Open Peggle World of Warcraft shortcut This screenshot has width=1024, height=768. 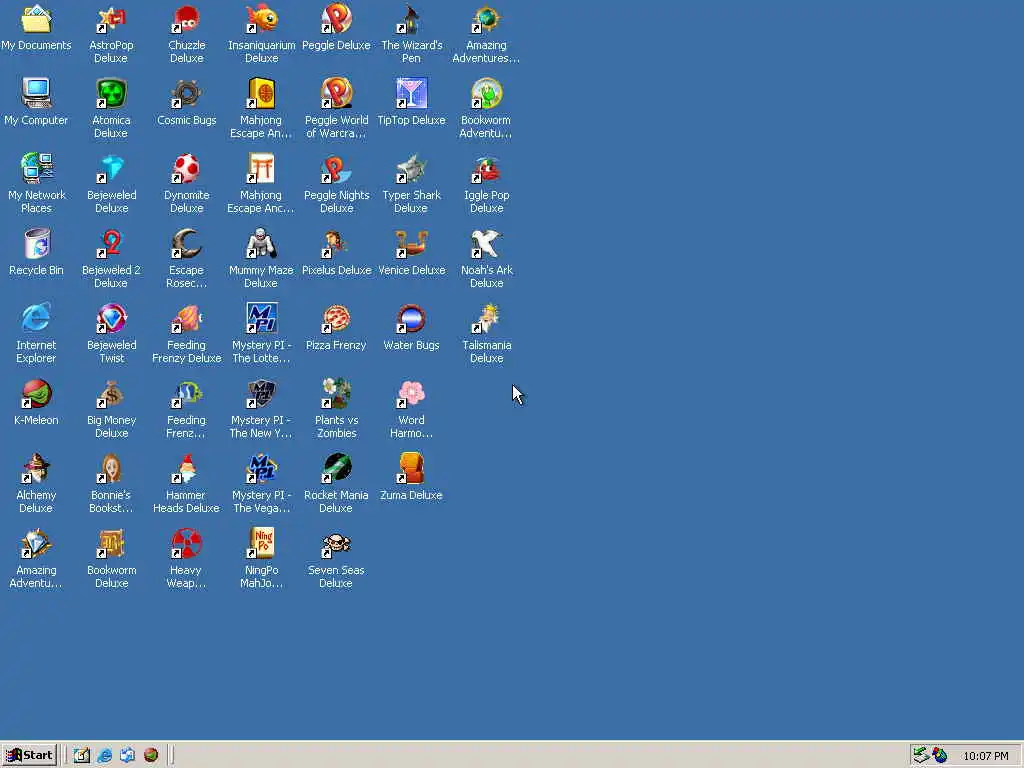tap(336, 93)
